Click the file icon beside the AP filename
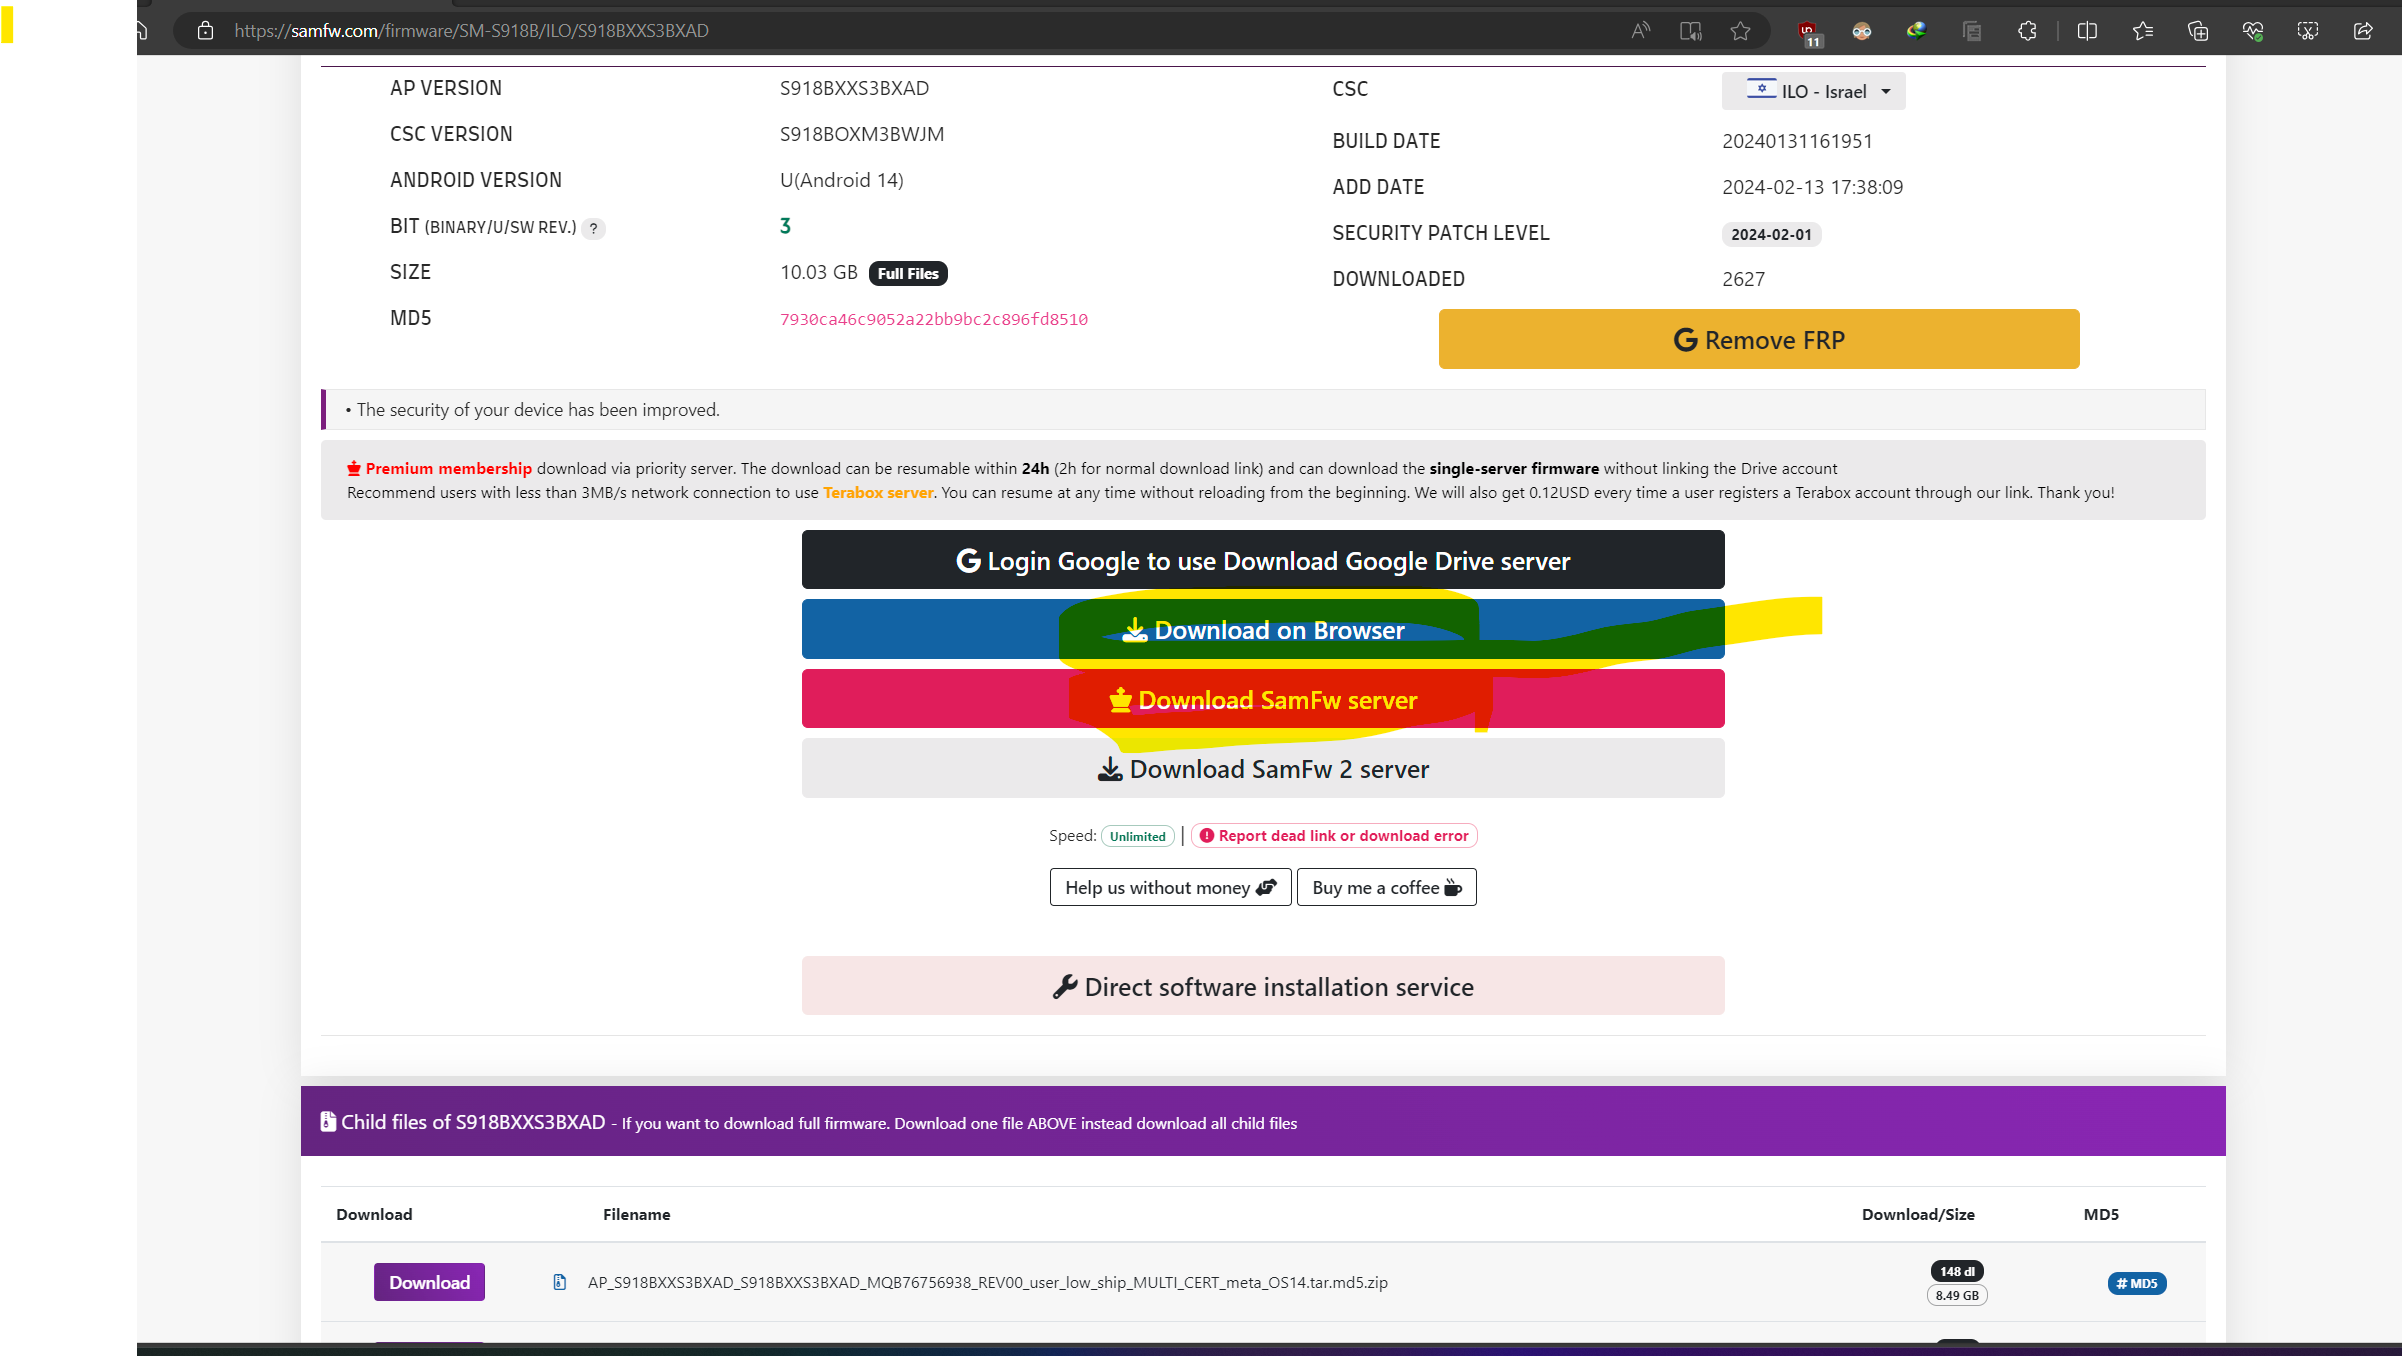 [x=560, y=1282]
